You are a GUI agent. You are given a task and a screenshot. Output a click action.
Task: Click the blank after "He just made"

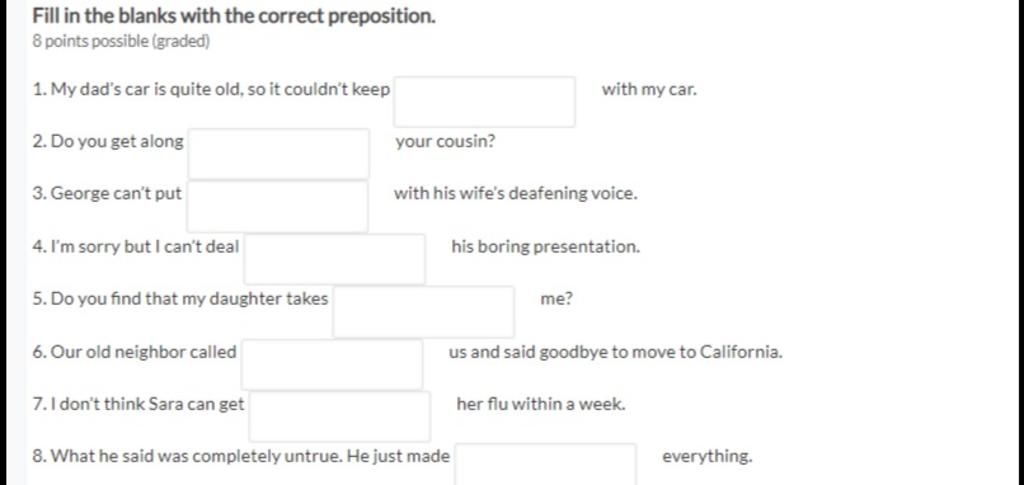[545, 464]
